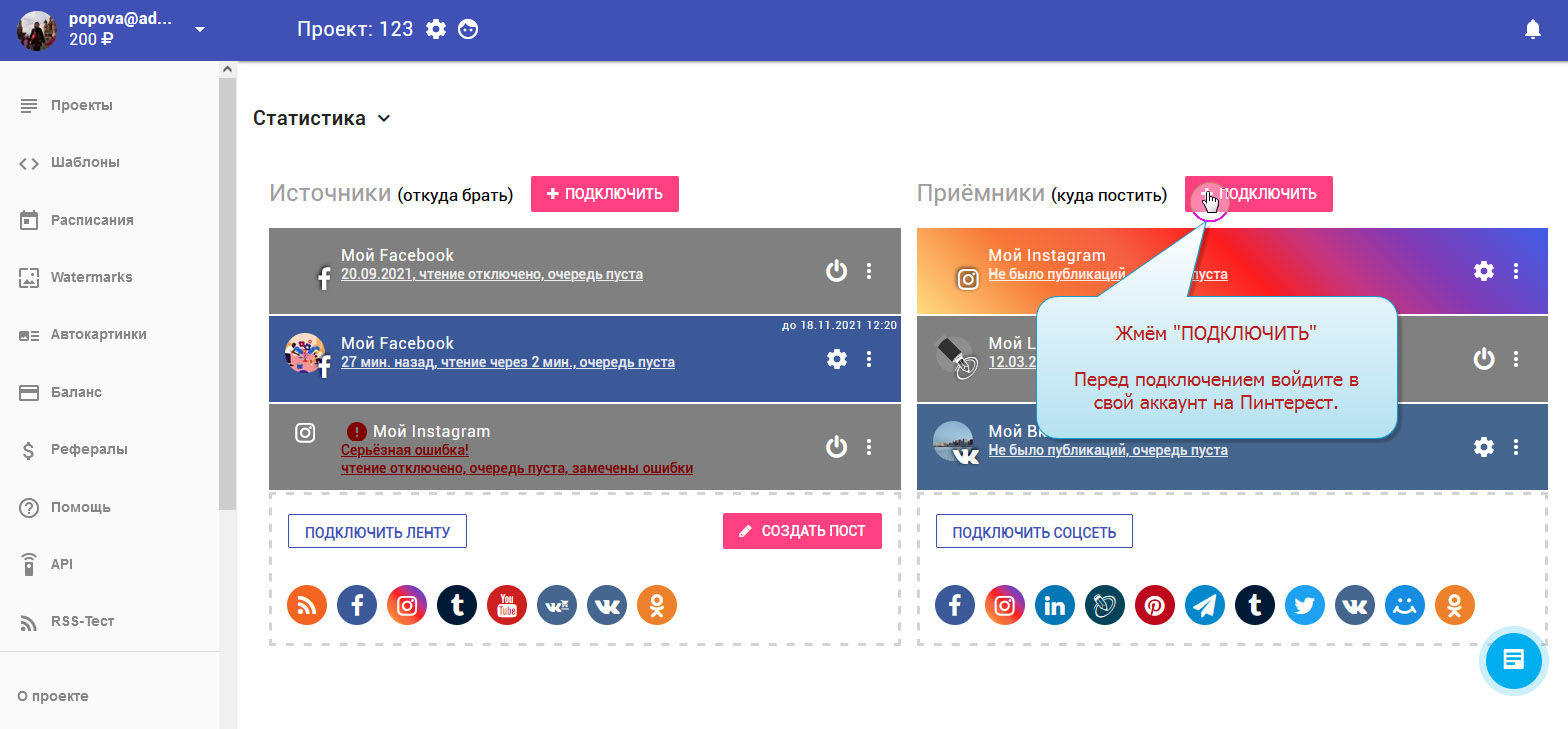Viewport: 1568px width, 729px height.
Task: Toggle power on the gray LinkedIn receiver
Action: [1484, 359]
